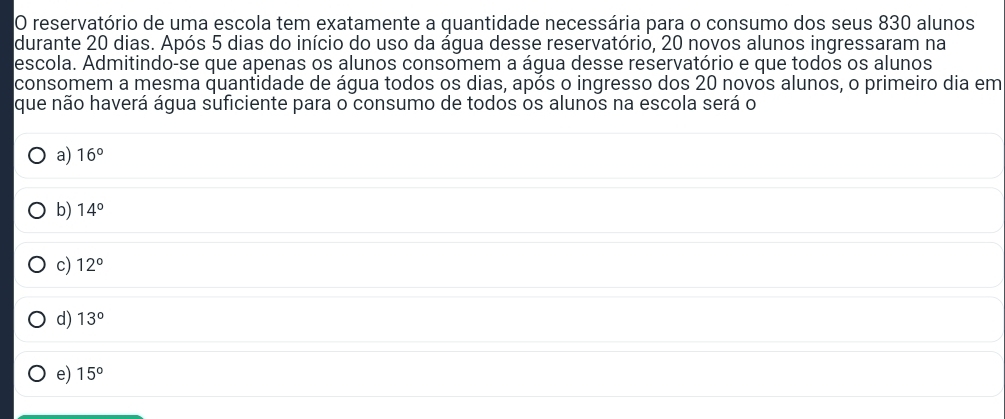Click the dark sidebar strip at left edge
Image resolution: width=1005 pixels, height=419 pixels.
pos(6,210)
